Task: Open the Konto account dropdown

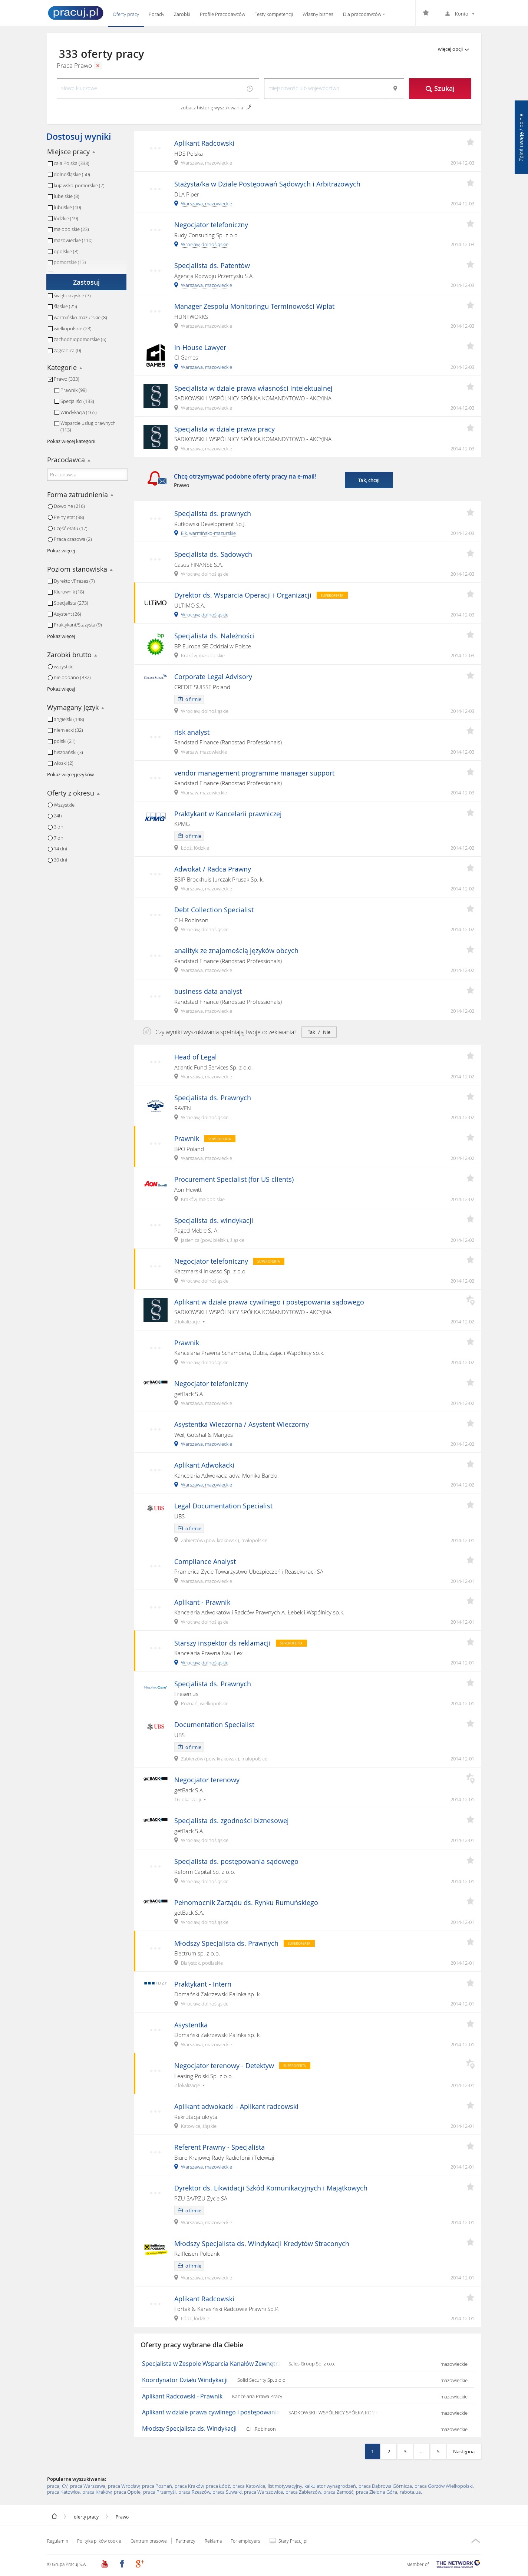Action: click(460, 14)
